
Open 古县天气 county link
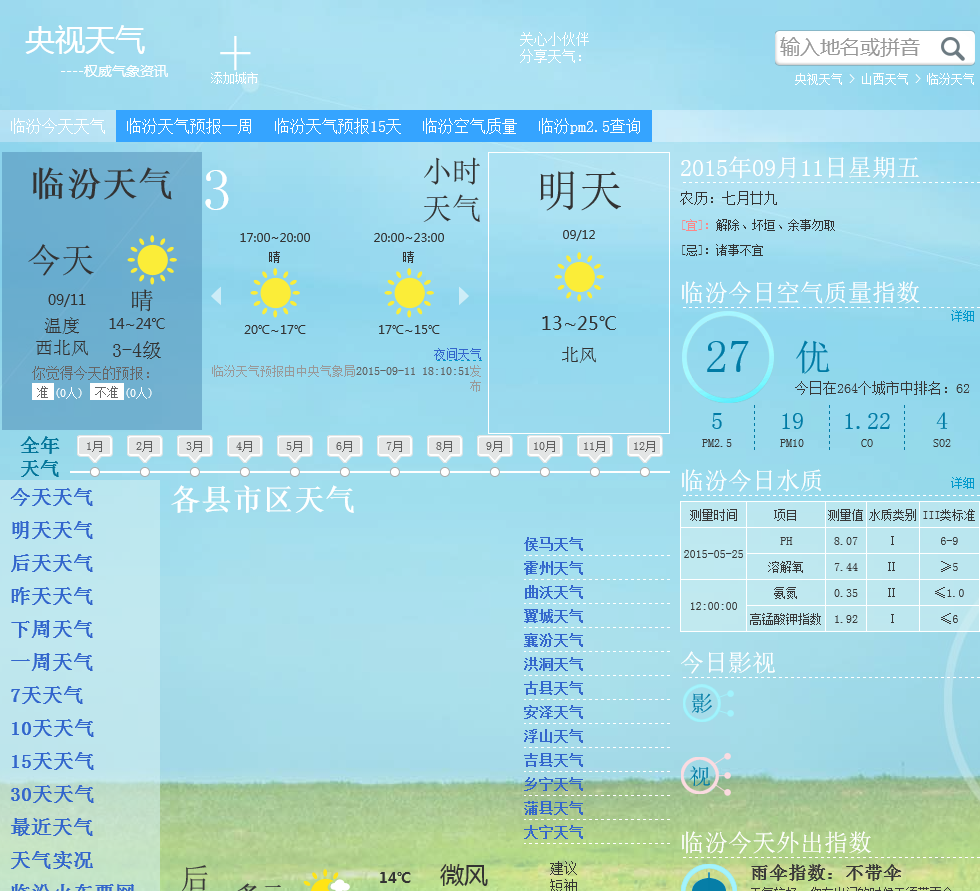tap(554, 688)
